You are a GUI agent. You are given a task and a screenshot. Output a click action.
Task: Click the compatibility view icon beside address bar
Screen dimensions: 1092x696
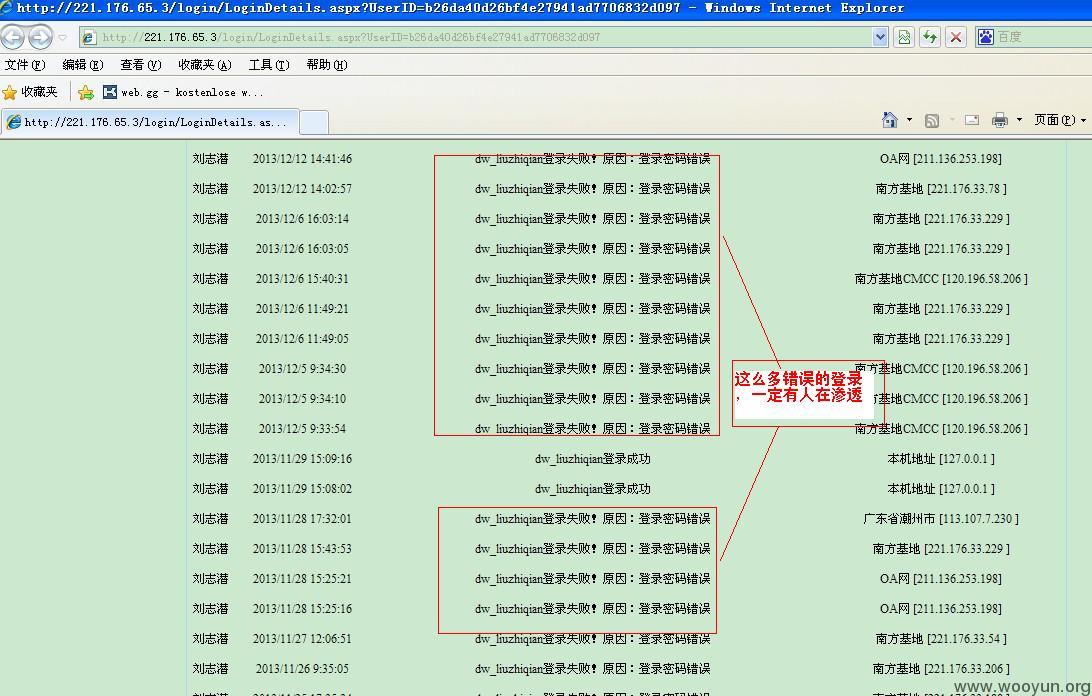tap(904, 37)
